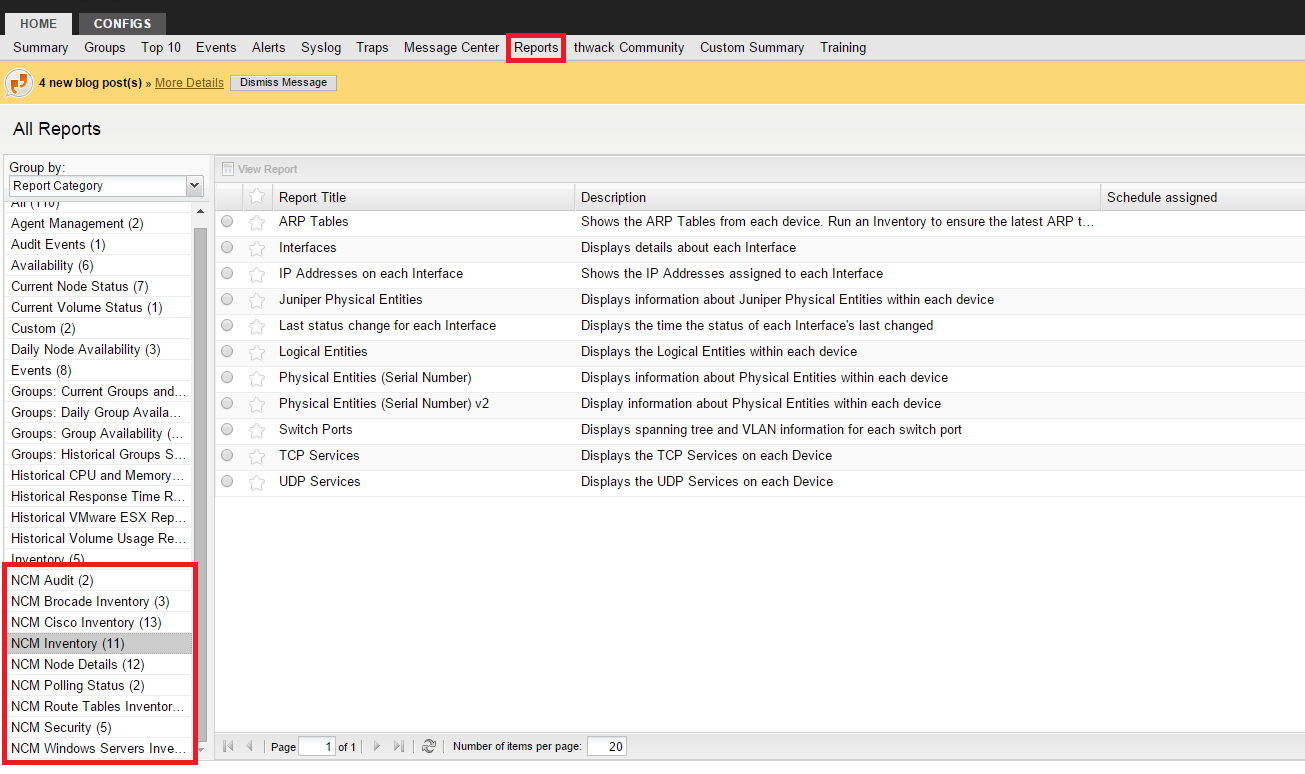Viewport: 1305px width, 774px height.
Task: Open the ARP Tables report
Action: (314, 222)
